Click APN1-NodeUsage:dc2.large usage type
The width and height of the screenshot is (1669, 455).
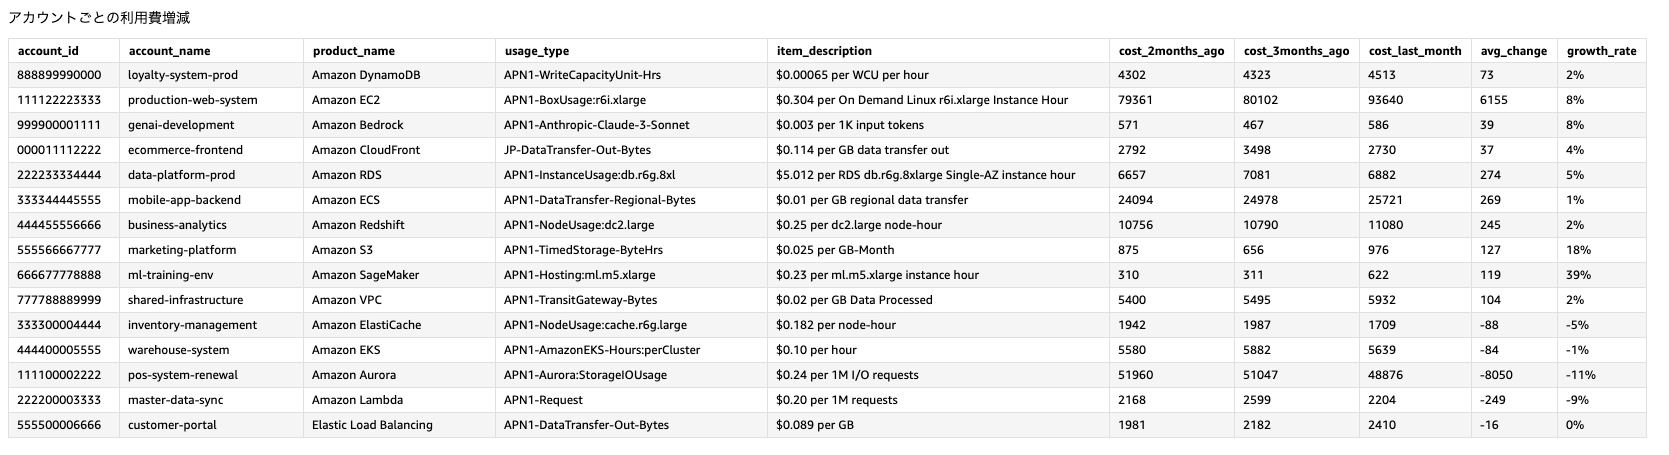[578, 225]
